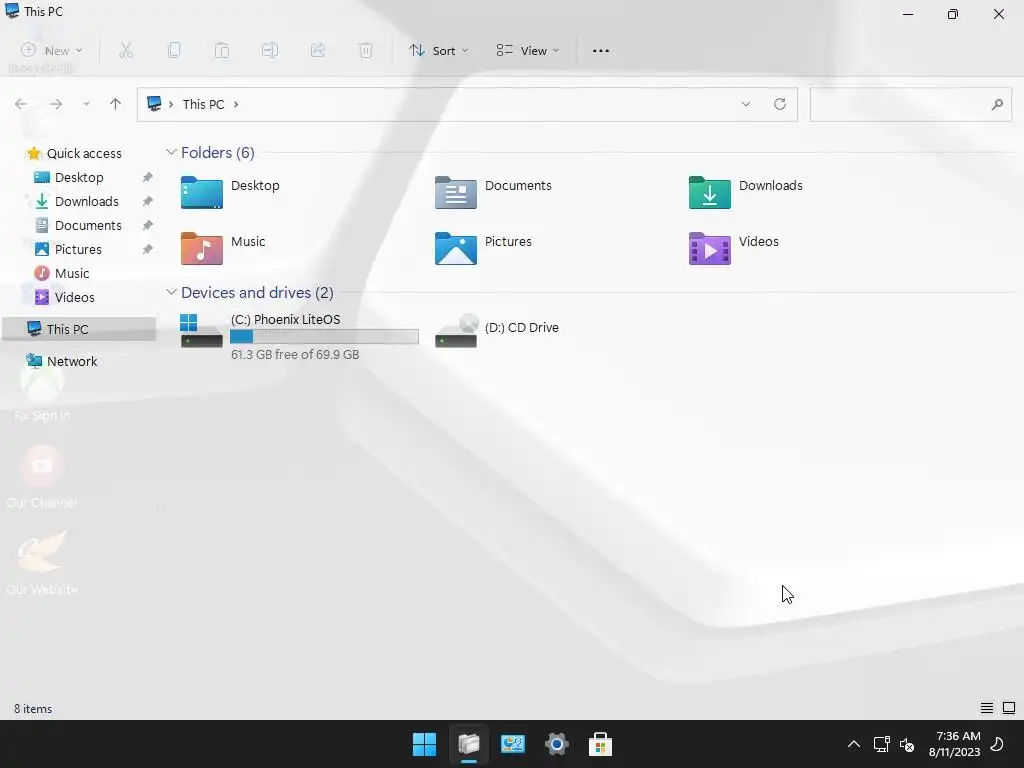The height and width of the screenshot is (768, 1024).
Task: Click the Delete trash icon
Action: 366,50
